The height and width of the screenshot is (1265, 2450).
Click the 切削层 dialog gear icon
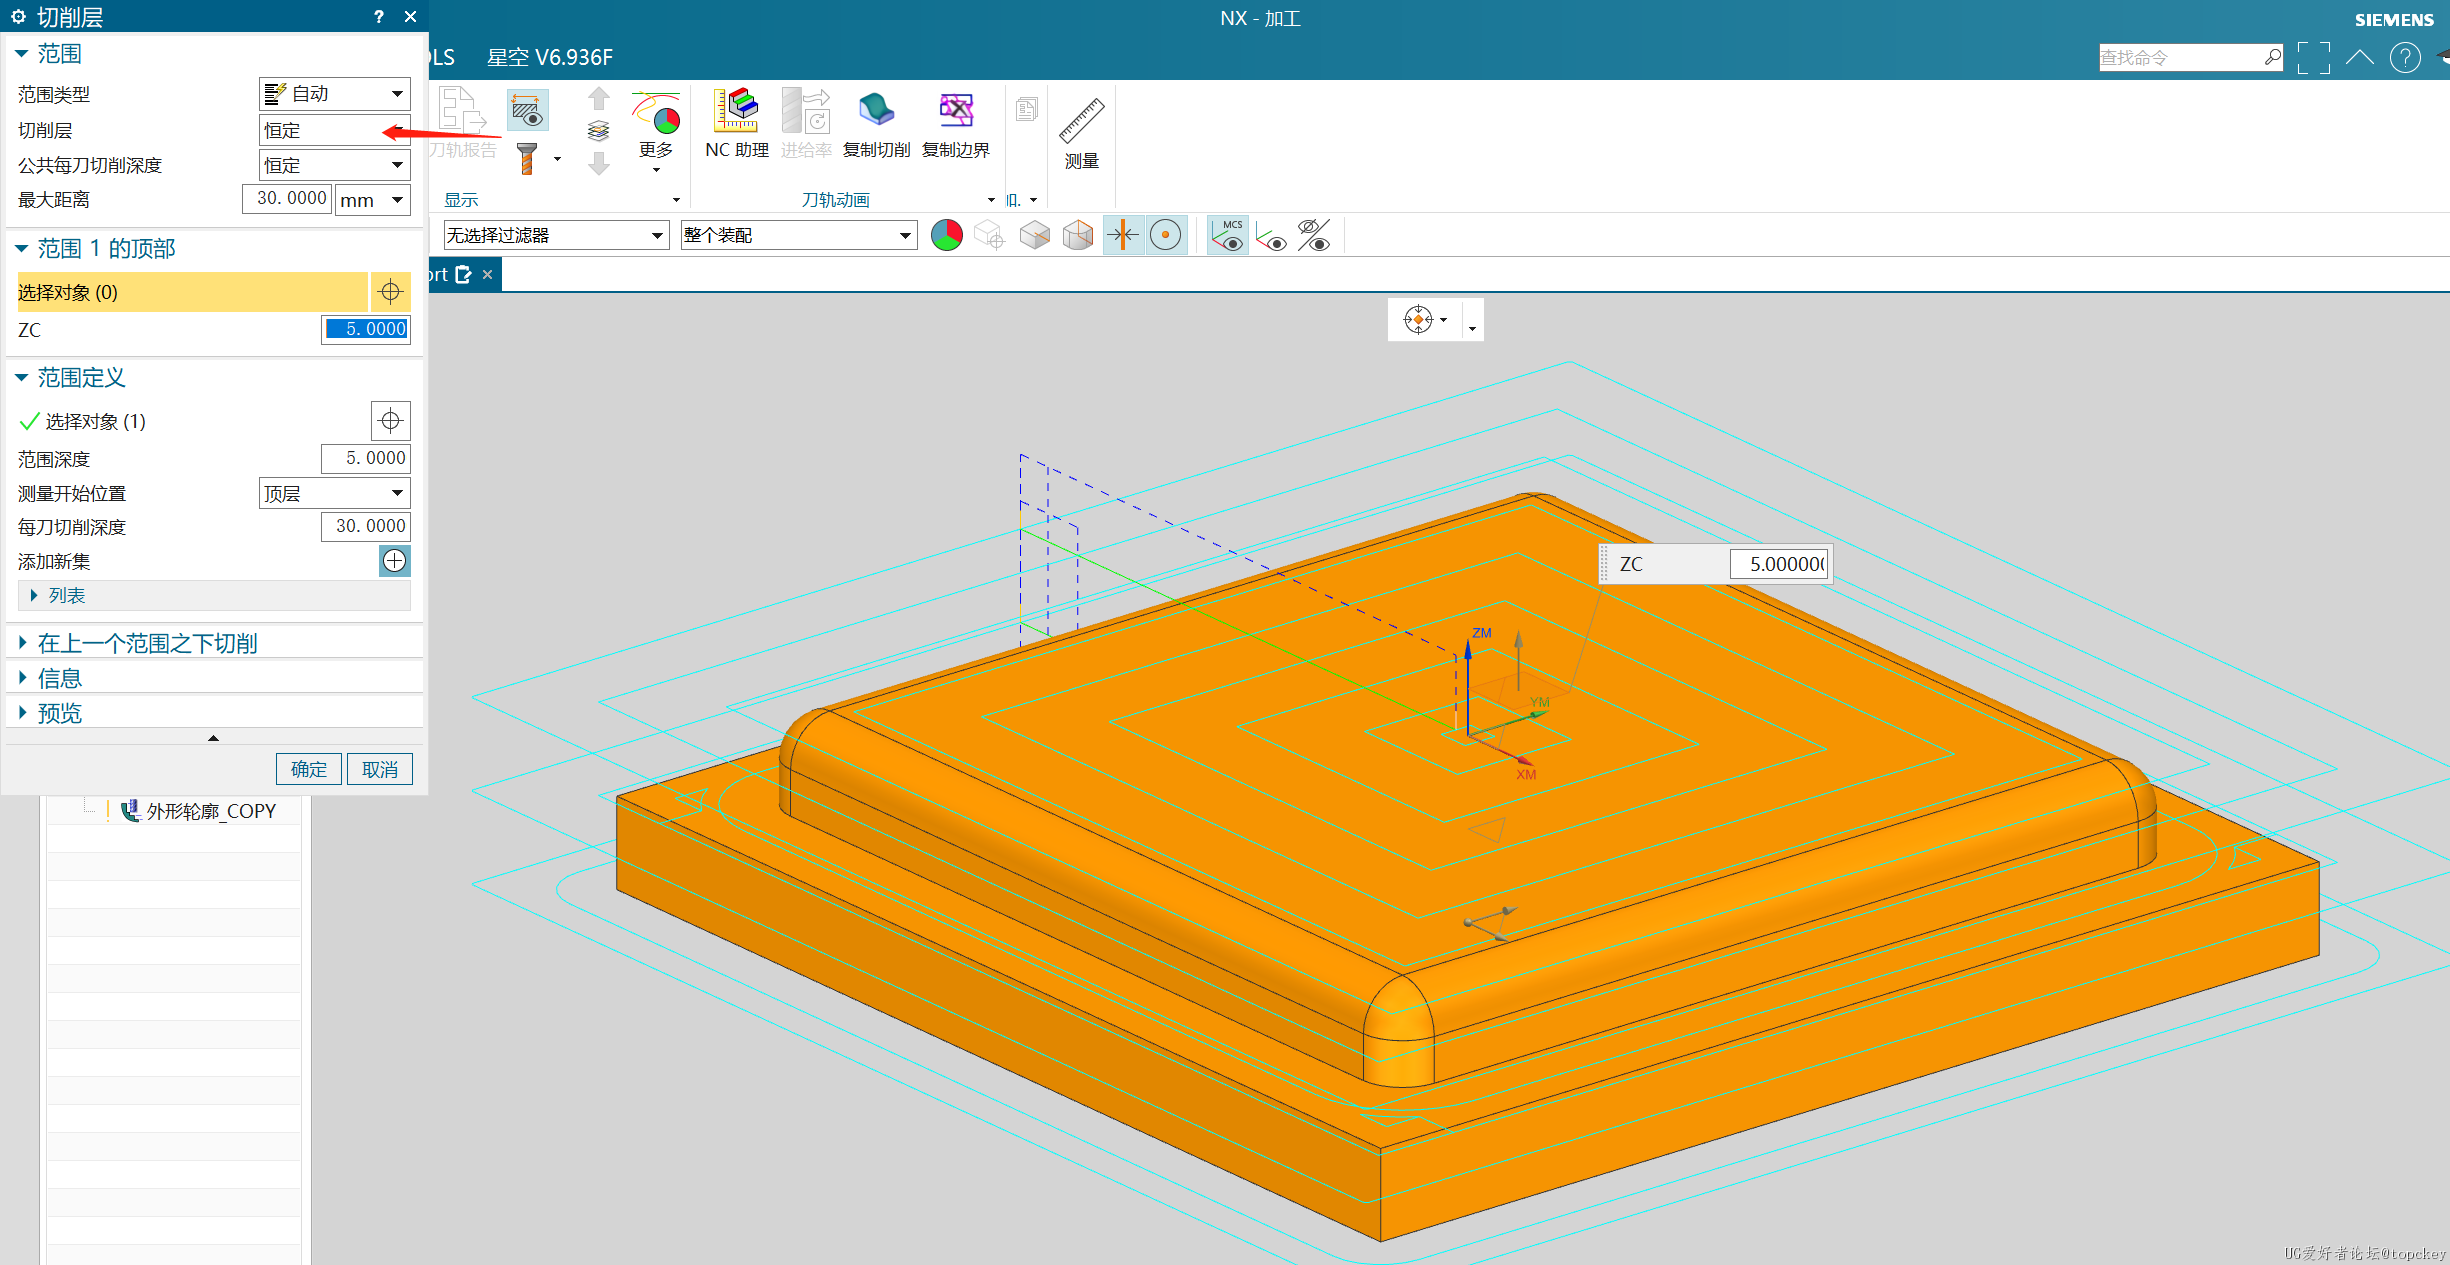18,16
